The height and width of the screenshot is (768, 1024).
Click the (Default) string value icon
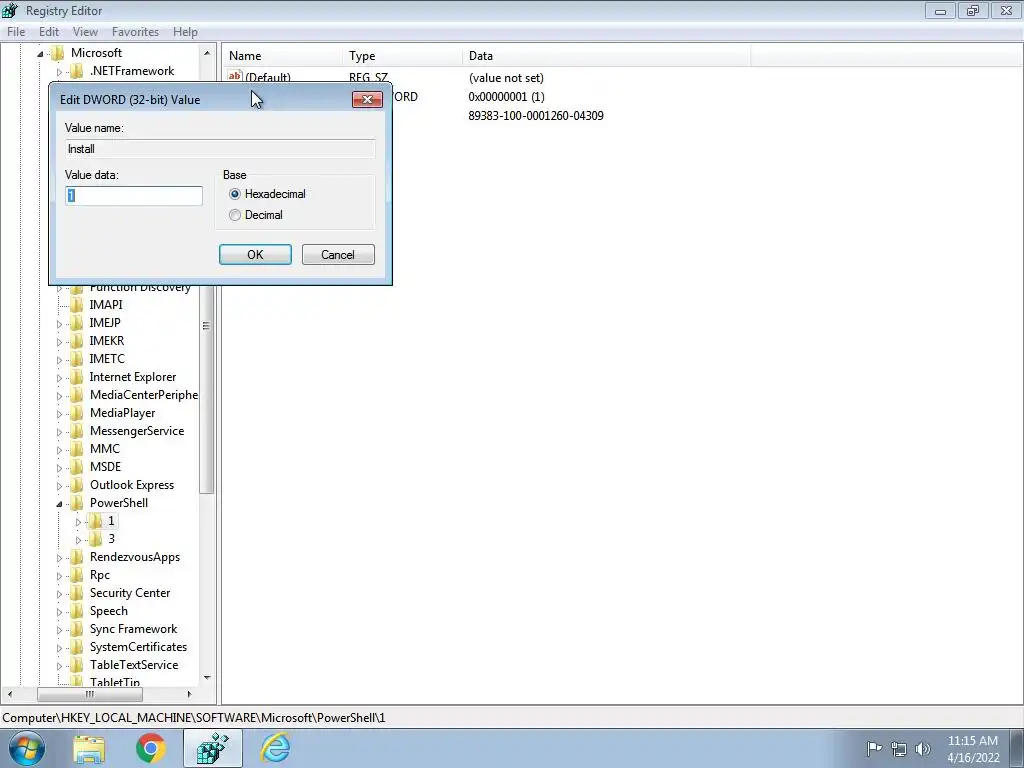pos(235,76)
